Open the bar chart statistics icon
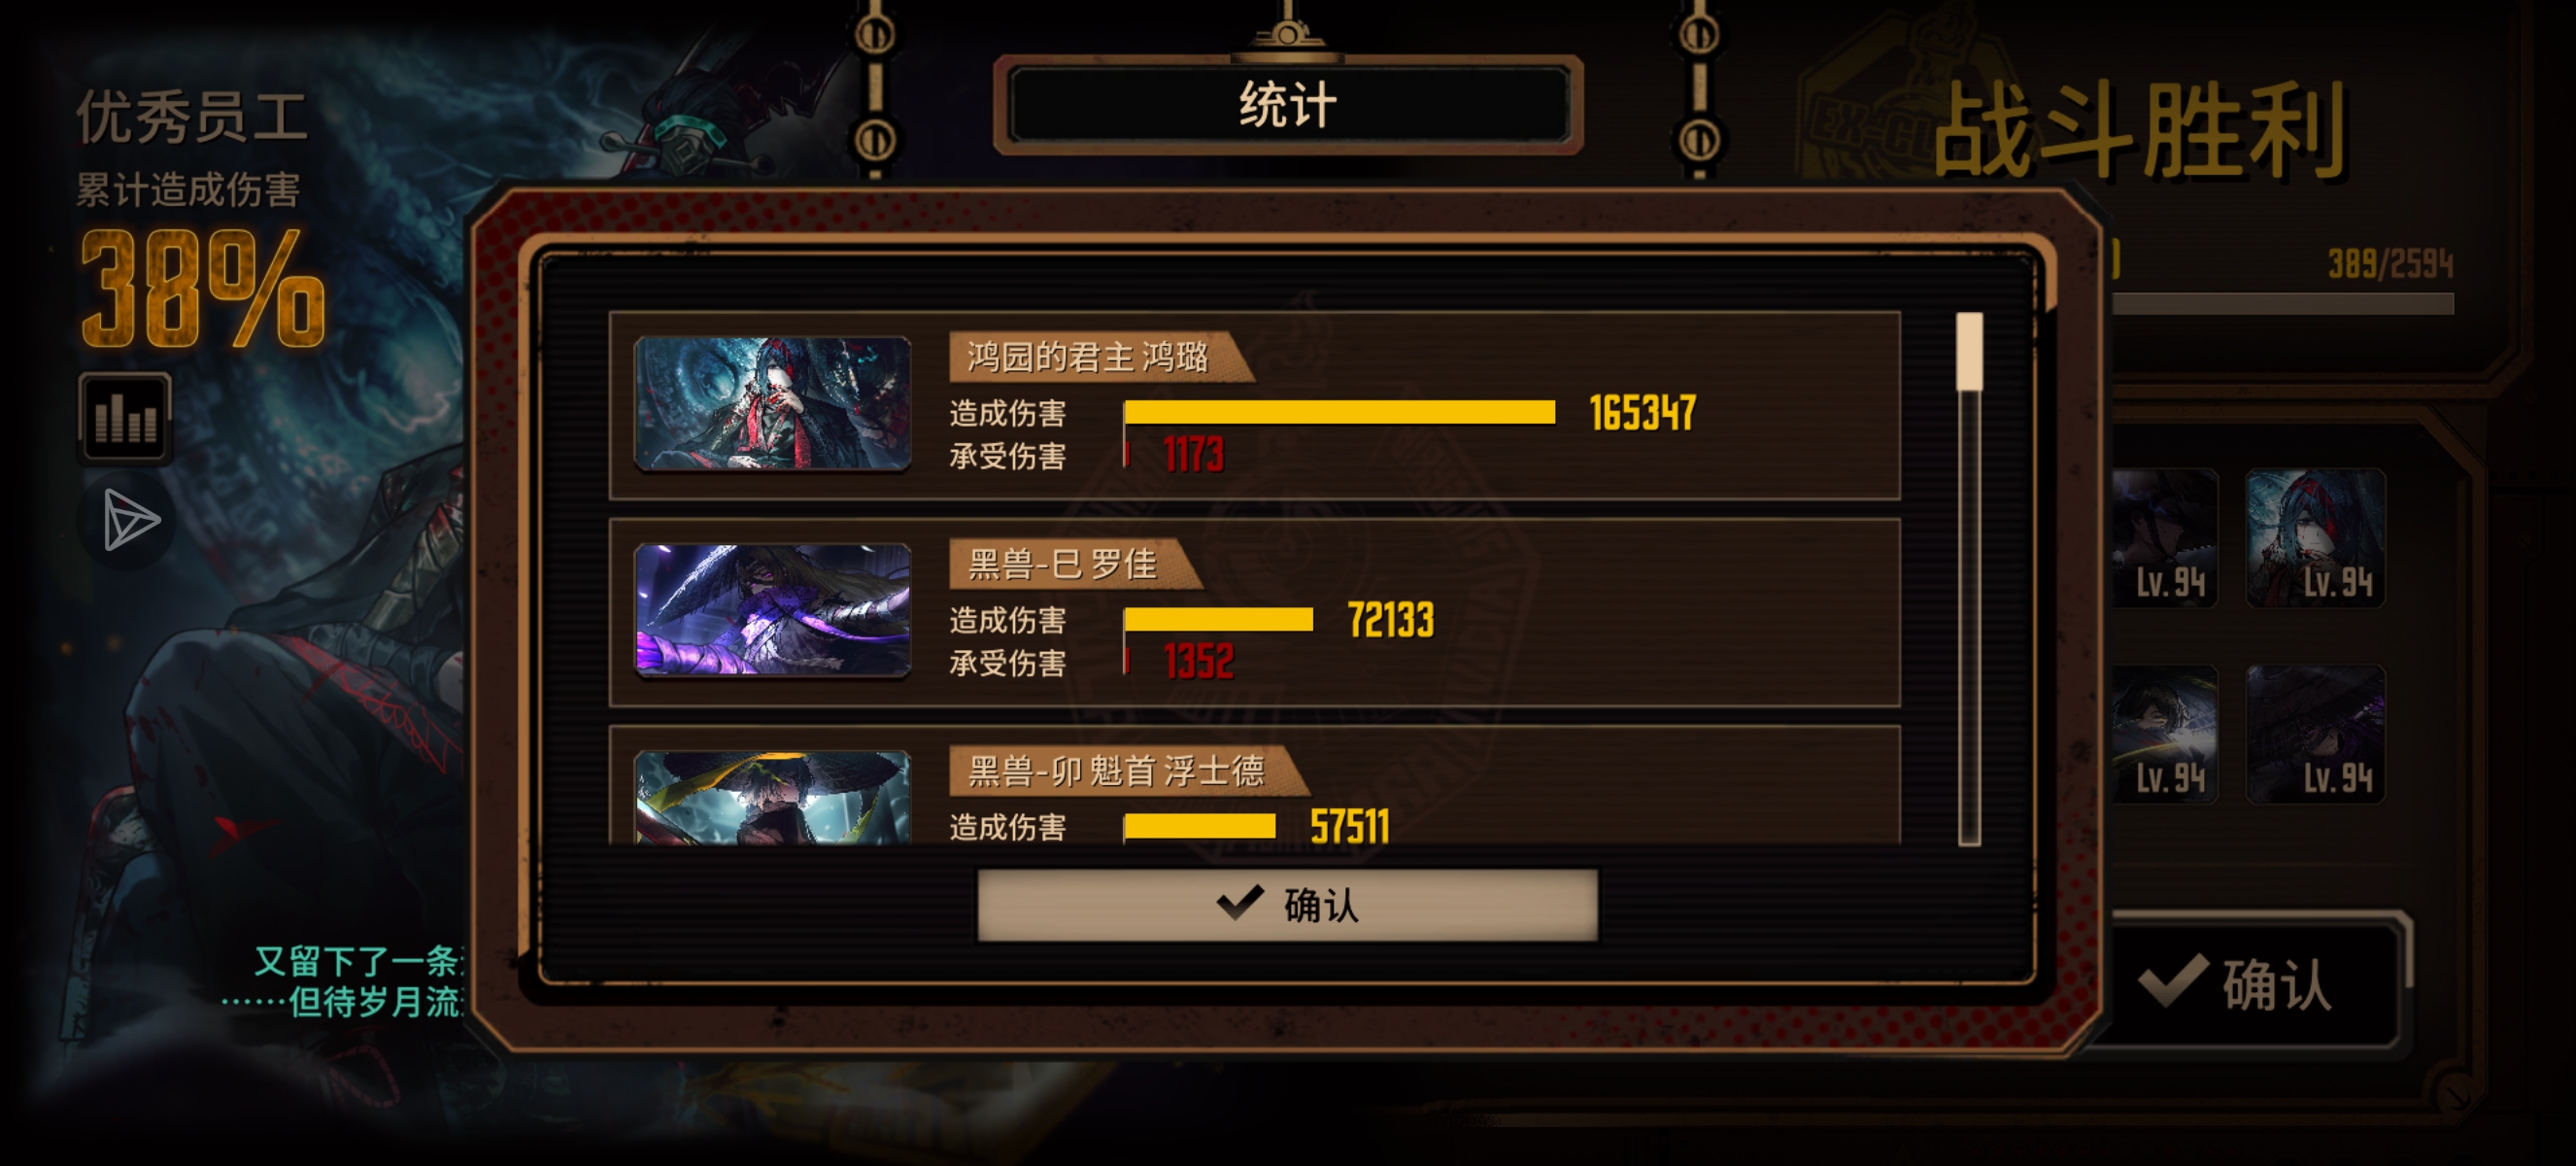 125,417
